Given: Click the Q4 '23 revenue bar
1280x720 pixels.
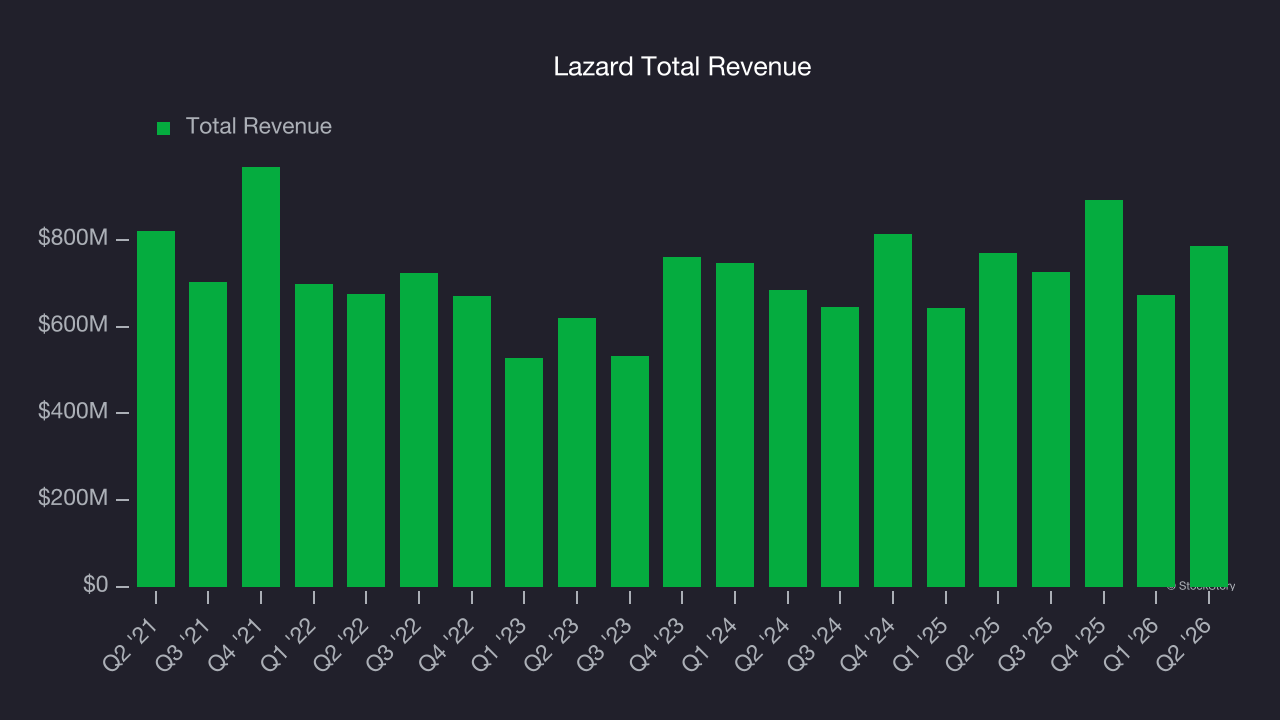Looking at the screenshot, I should pos(682,422).
